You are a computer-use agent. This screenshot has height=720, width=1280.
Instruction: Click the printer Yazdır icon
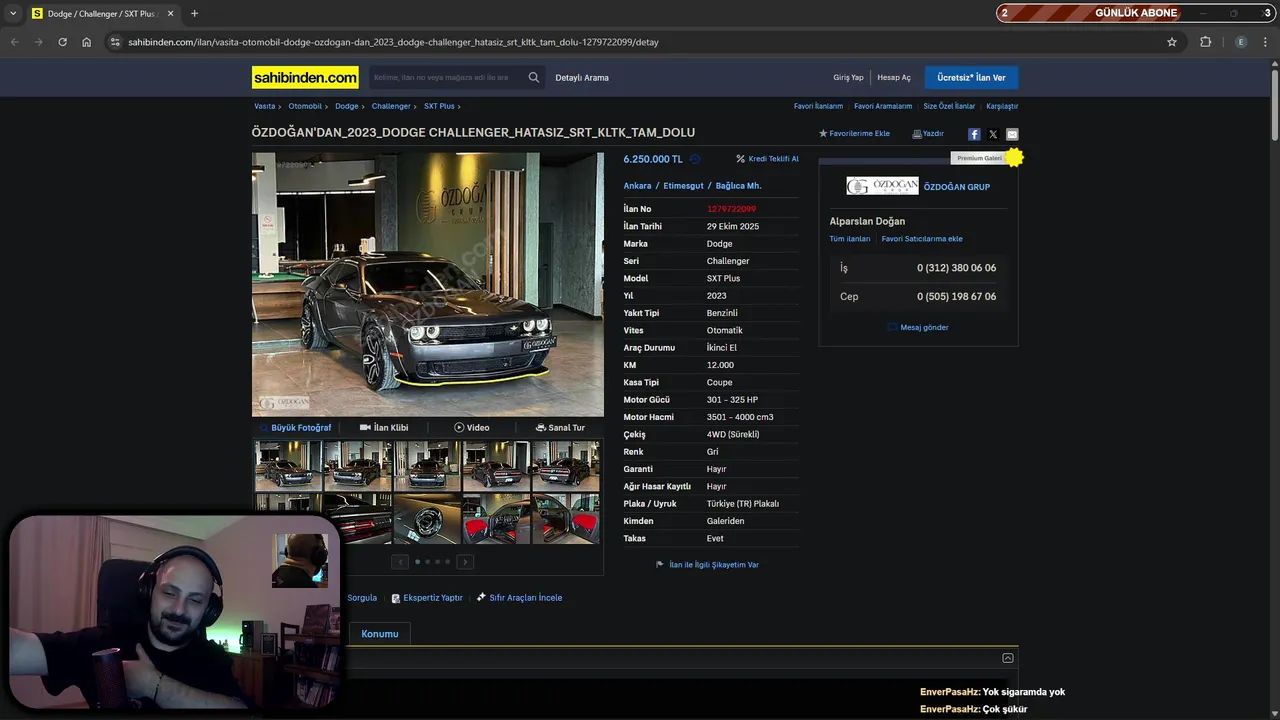tap(917, 134)
